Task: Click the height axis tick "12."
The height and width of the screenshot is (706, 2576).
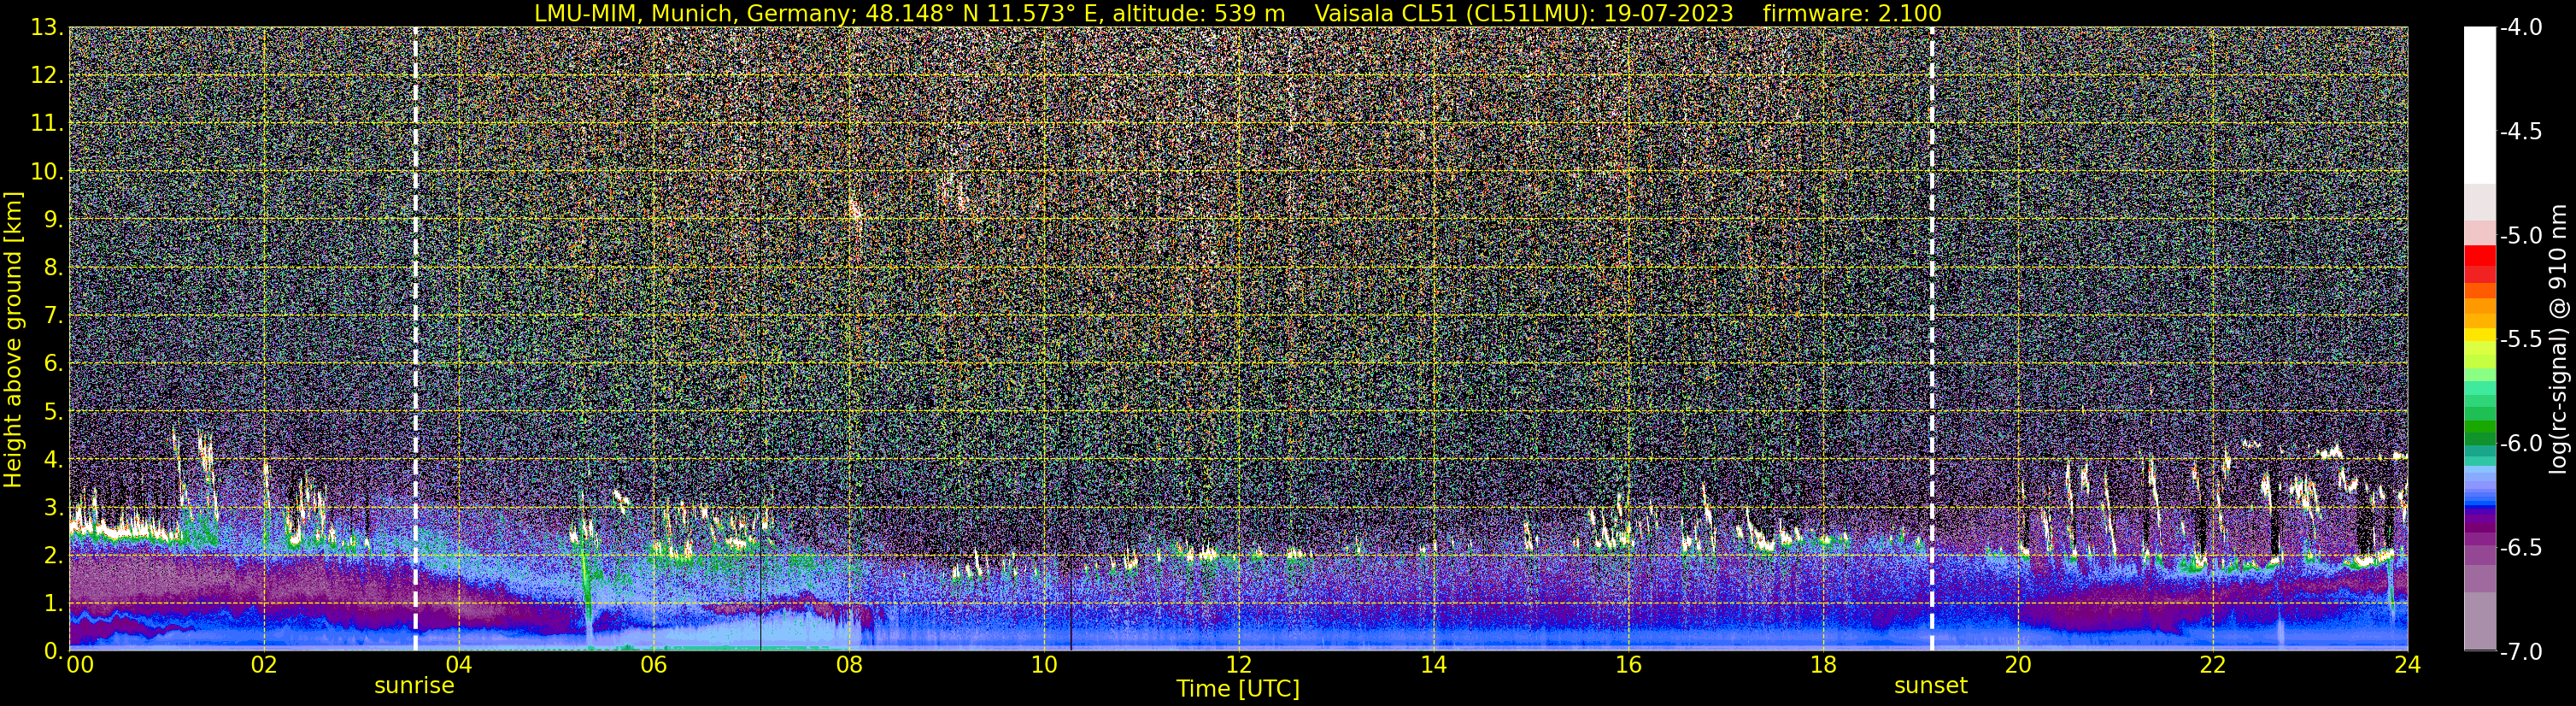Action: point(47,76)
